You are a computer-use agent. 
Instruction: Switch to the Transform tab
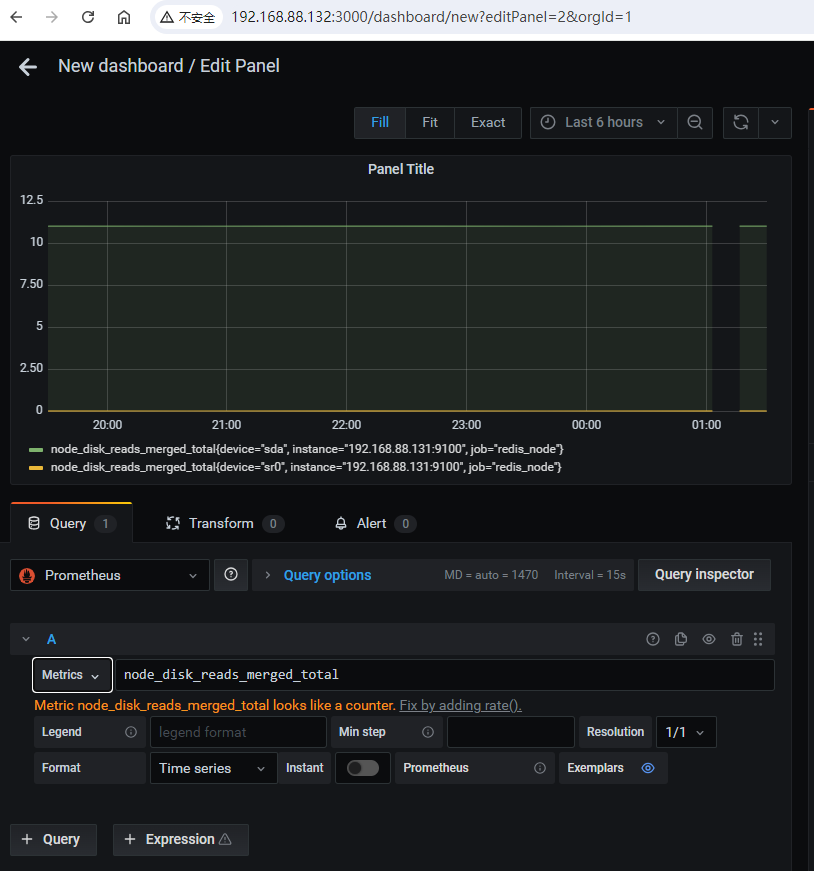(222, 523)
